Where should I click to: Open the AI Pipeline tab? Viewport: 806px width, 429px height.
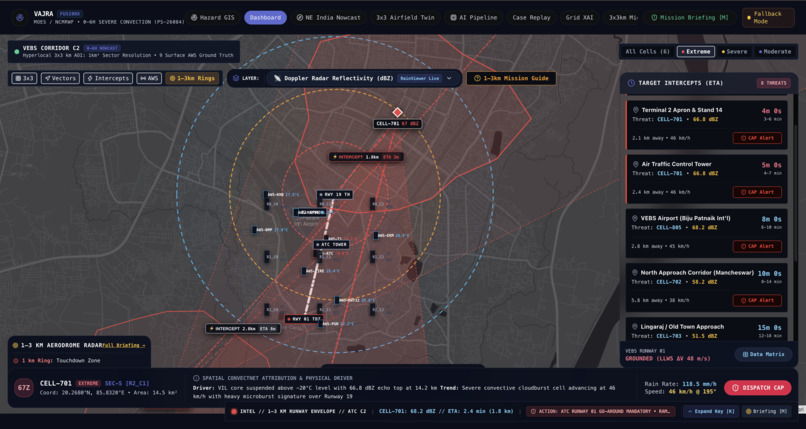tap(473, 17)
